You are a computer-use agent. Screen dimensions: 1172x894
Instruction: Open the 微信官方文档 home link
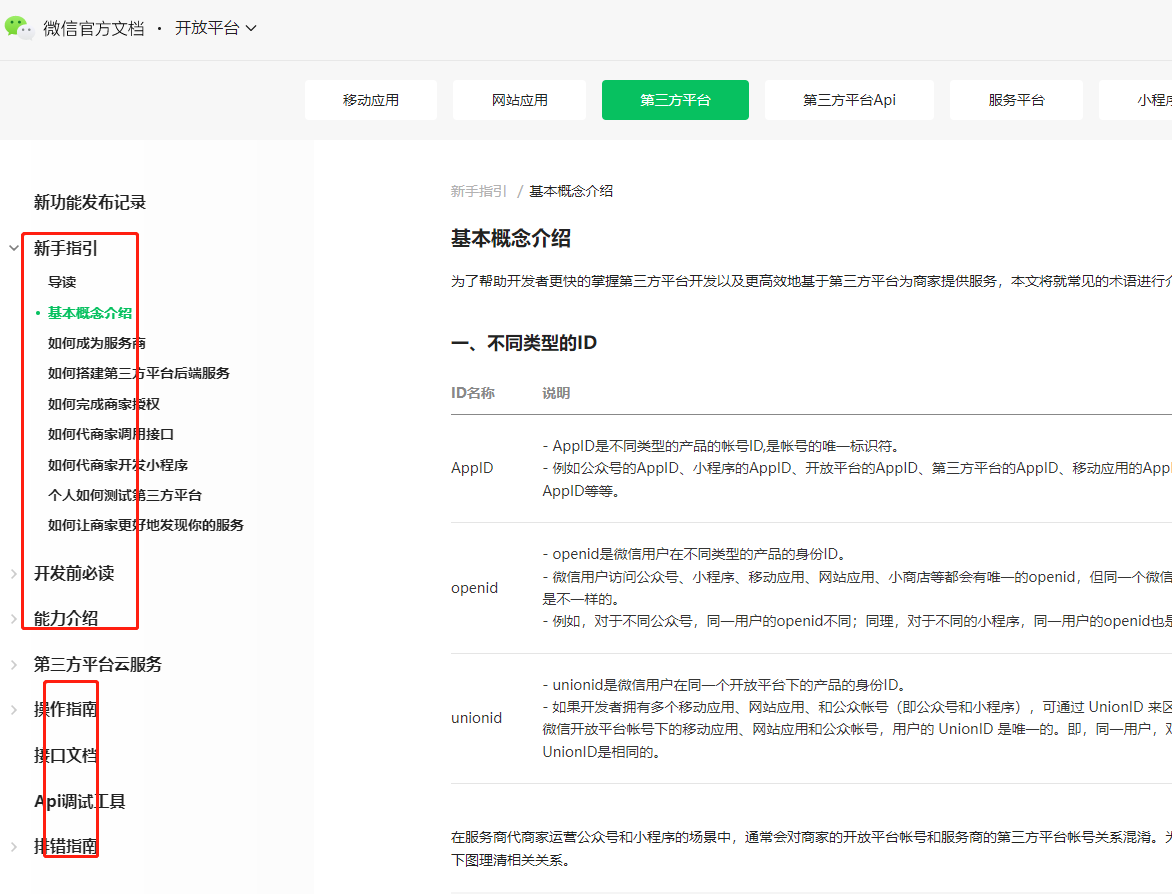coord(93,28)
